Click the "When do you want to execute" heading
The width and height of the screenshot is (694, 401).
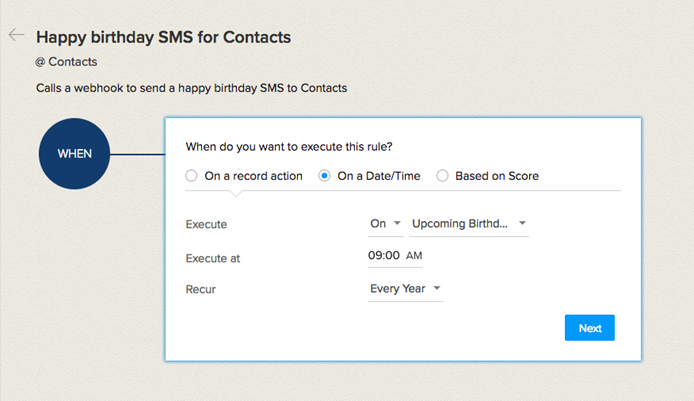coord(289,147)
